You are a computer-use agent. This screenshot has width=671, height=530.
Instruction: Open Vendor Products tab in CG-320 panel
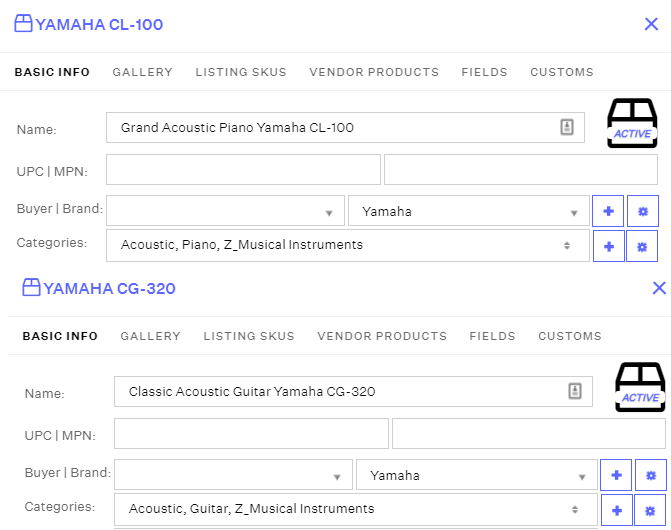click(382, 336)
